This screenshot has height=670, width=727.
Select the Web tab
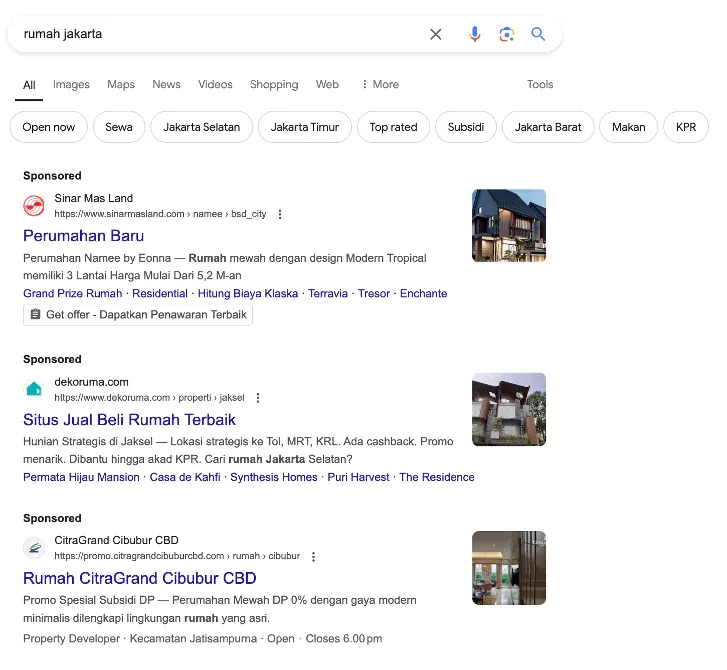coord(327,84)
